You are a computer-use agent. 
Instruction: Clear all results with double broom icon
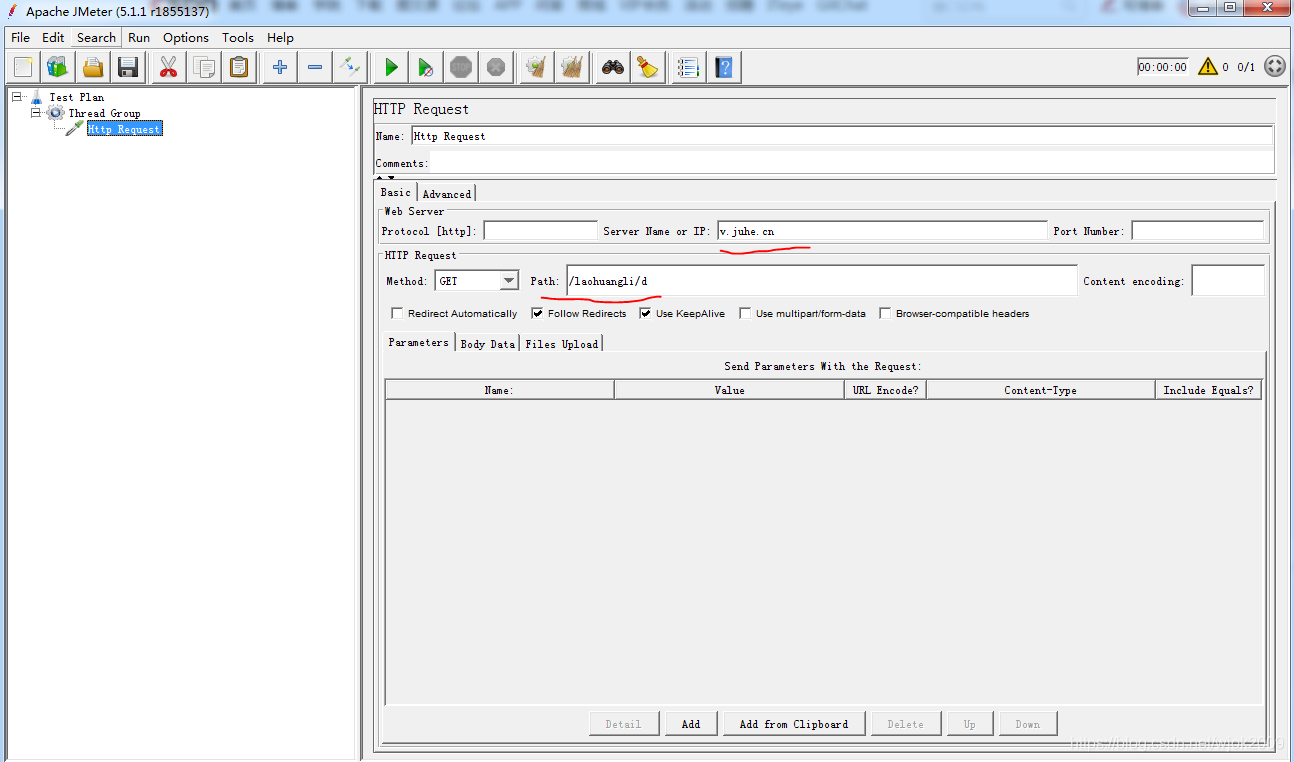click(x=572, y=67)
